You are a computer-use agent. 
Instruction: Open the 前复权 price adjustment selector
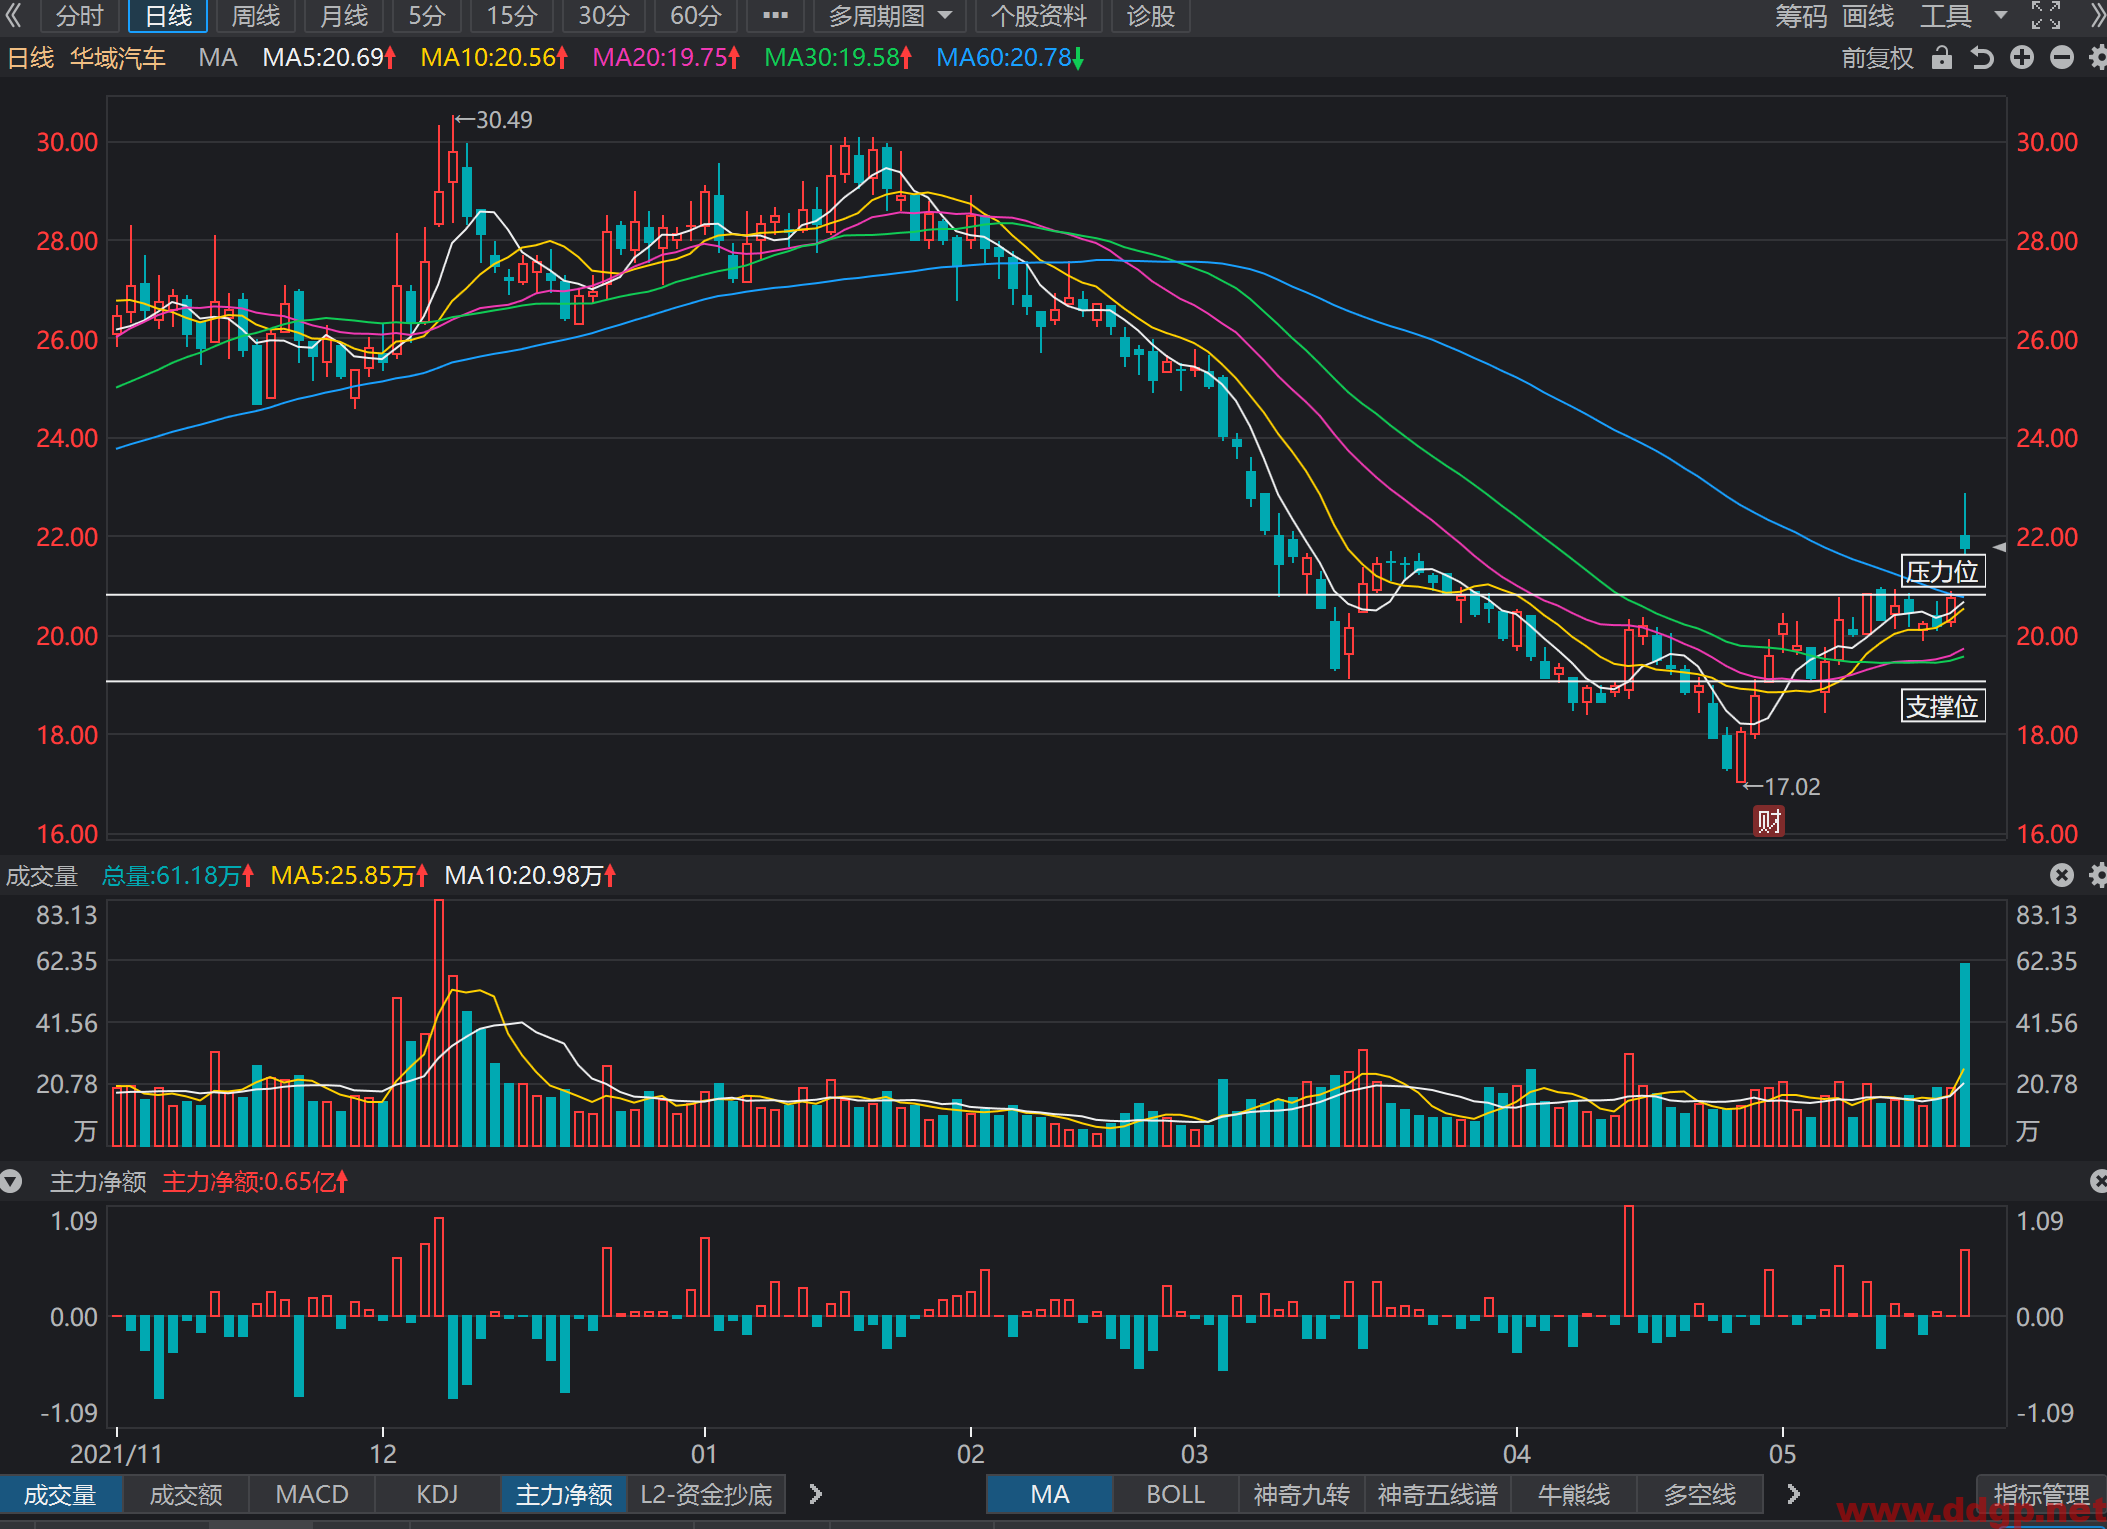pyautogui.click(x=1877, y=58)
